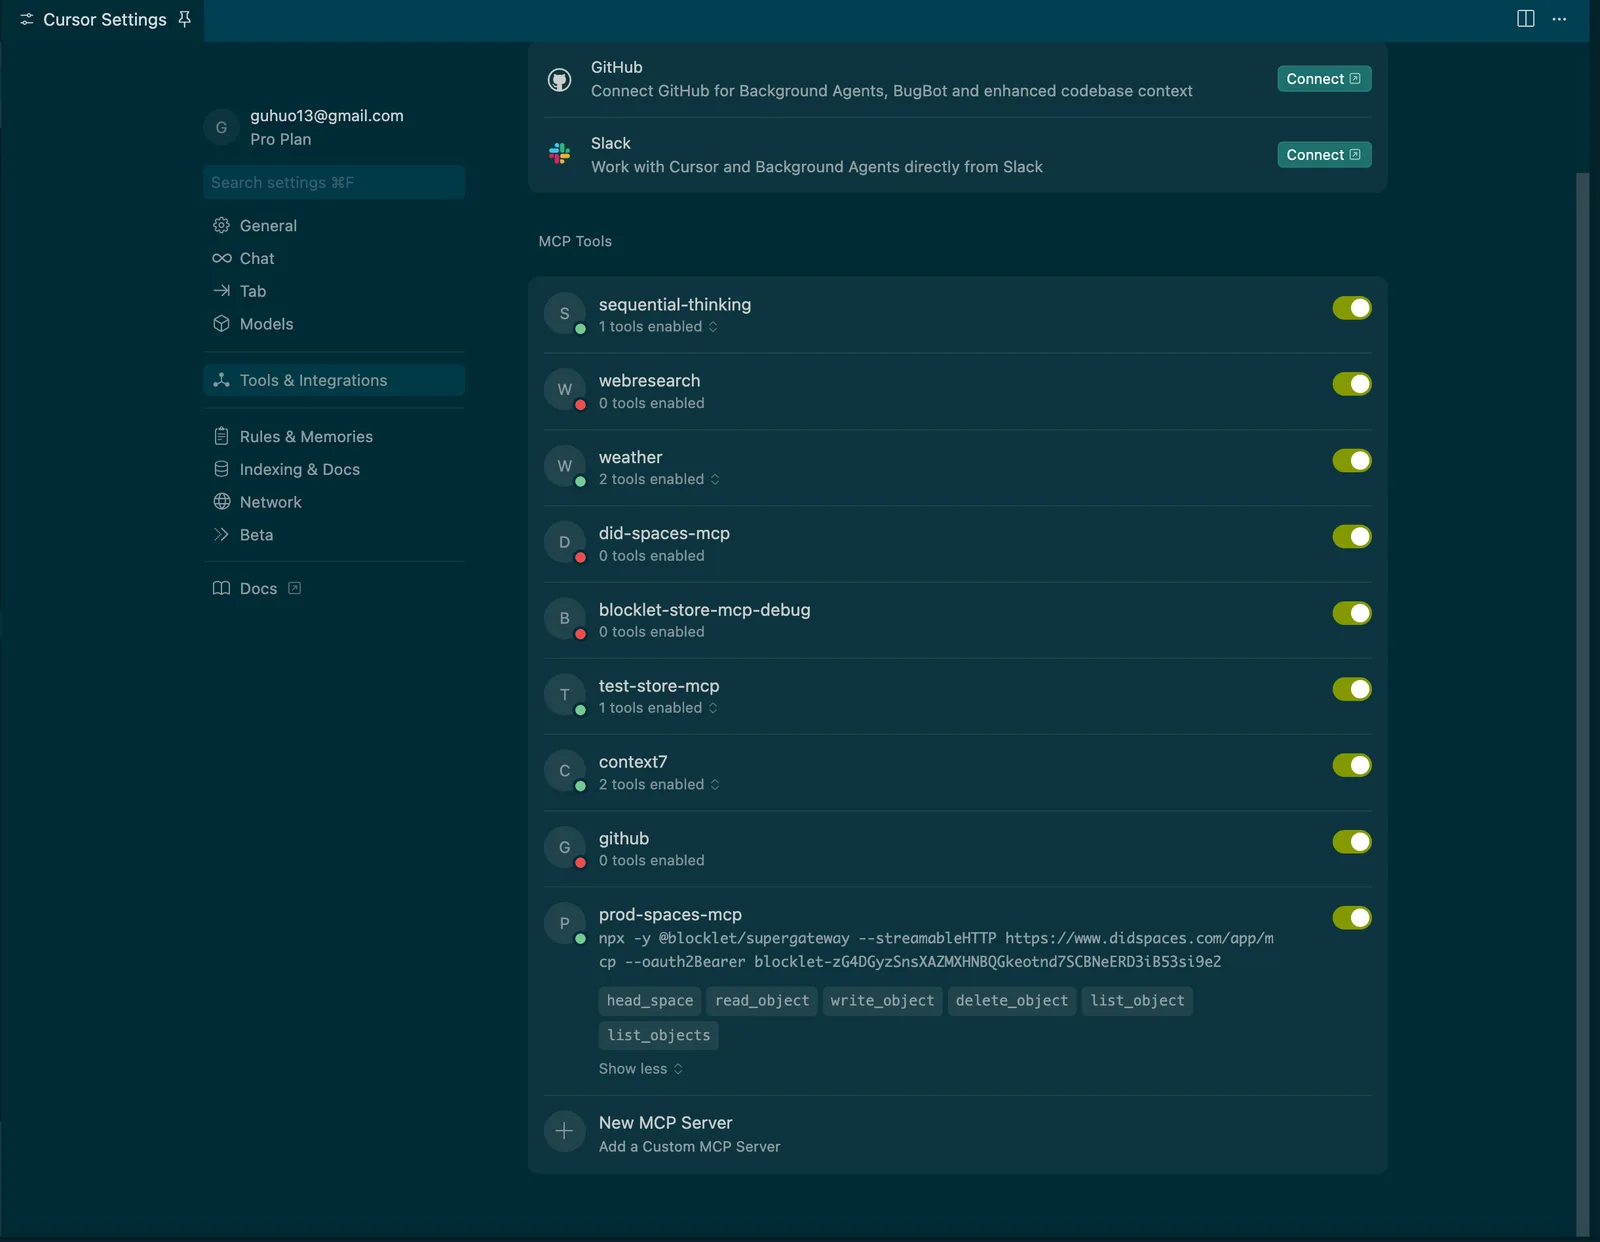
Task: Click the prod-spaces-mcp npx command text
Action: (x=936, y=950)
